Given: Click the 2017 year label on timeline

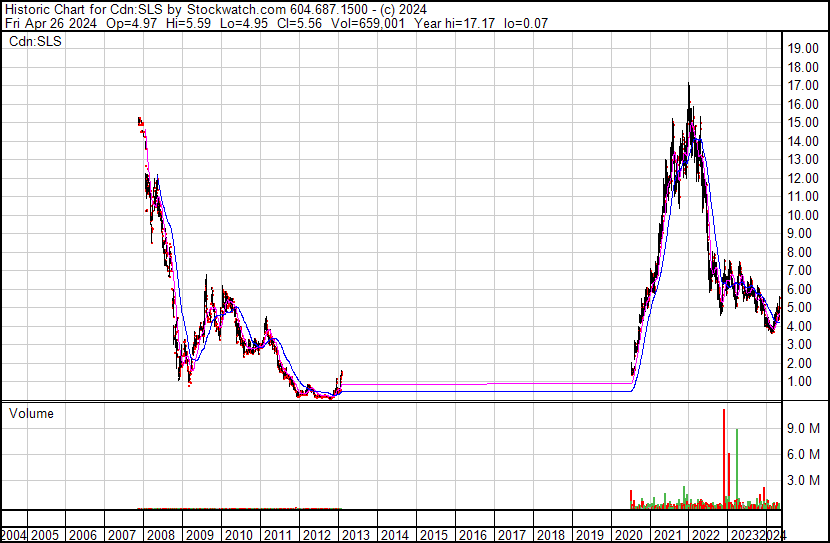Looking at the screenshot, I should click(512, 535).
